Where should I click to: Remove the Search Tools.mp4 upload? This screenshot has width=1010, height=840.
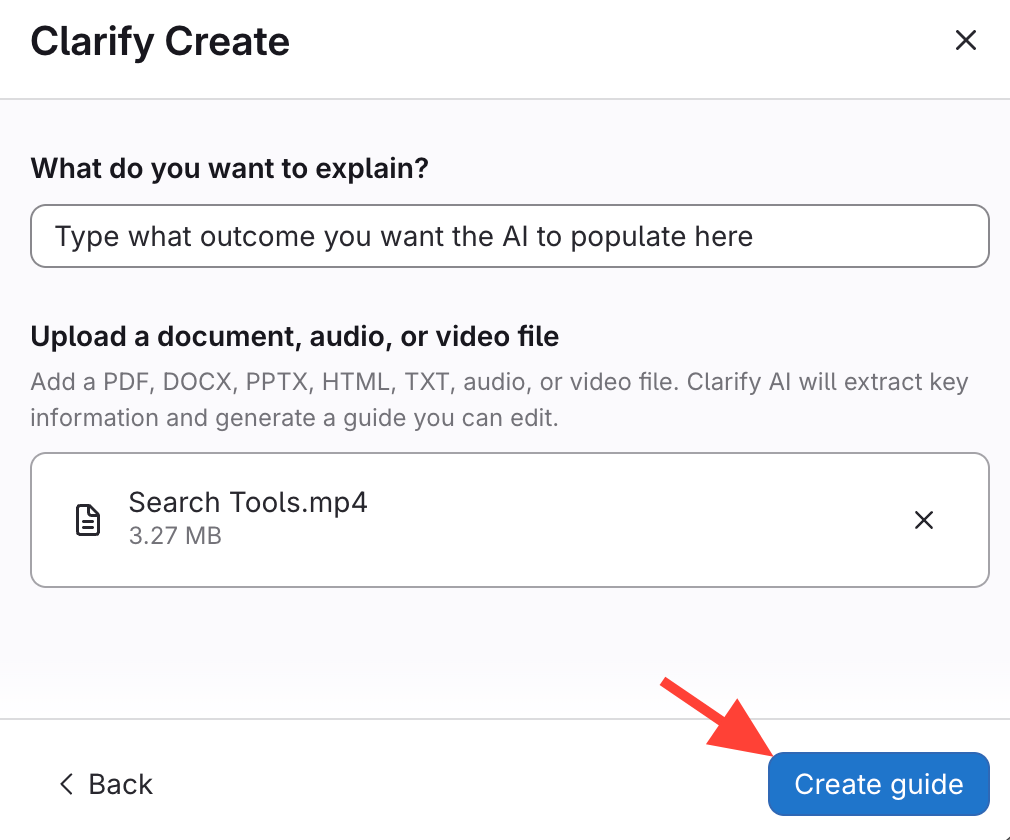coord(924,520)
